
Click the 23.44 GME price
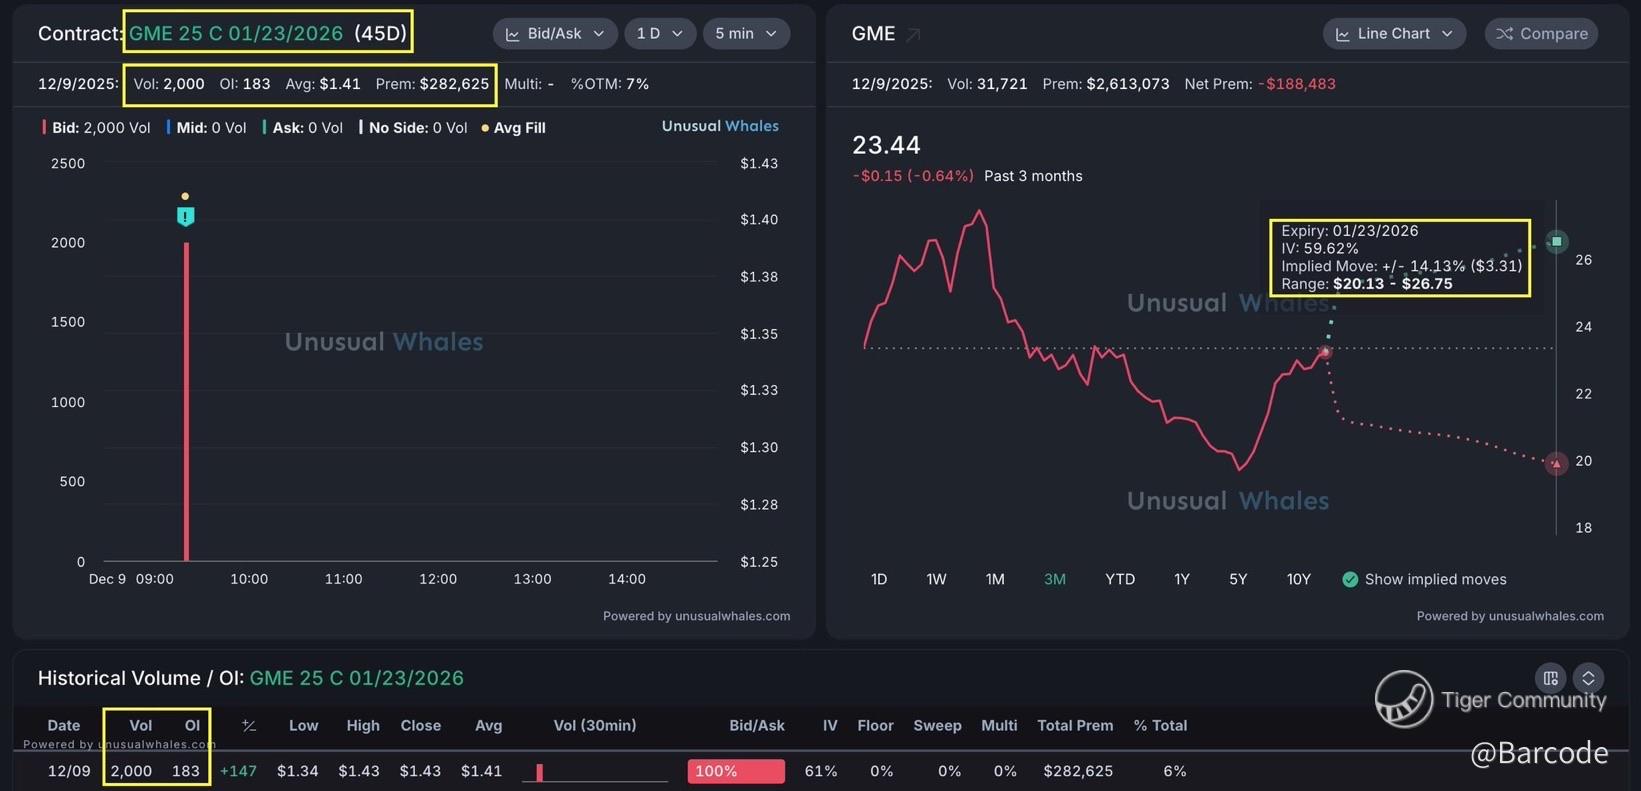tap(886, 145)
